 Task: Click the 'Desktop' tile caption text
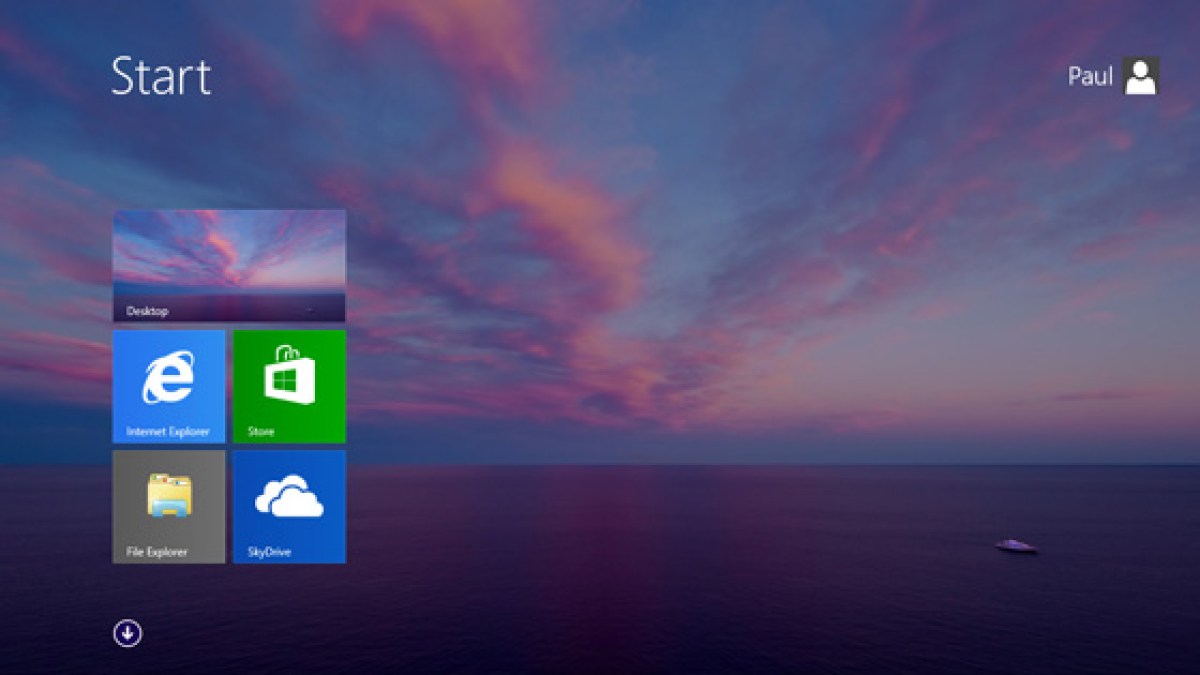tap(147, 311)
